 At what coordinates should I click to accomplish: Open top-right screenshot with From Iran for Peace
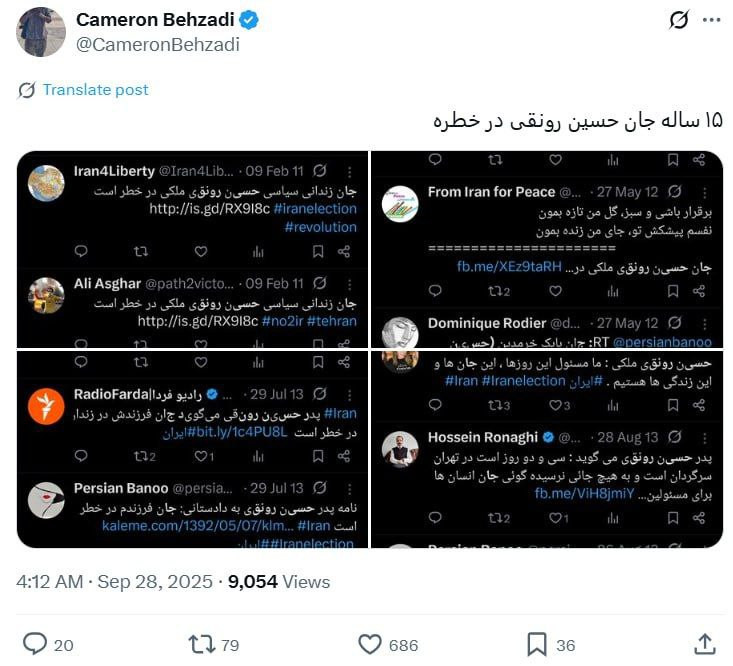pos(547,250)
